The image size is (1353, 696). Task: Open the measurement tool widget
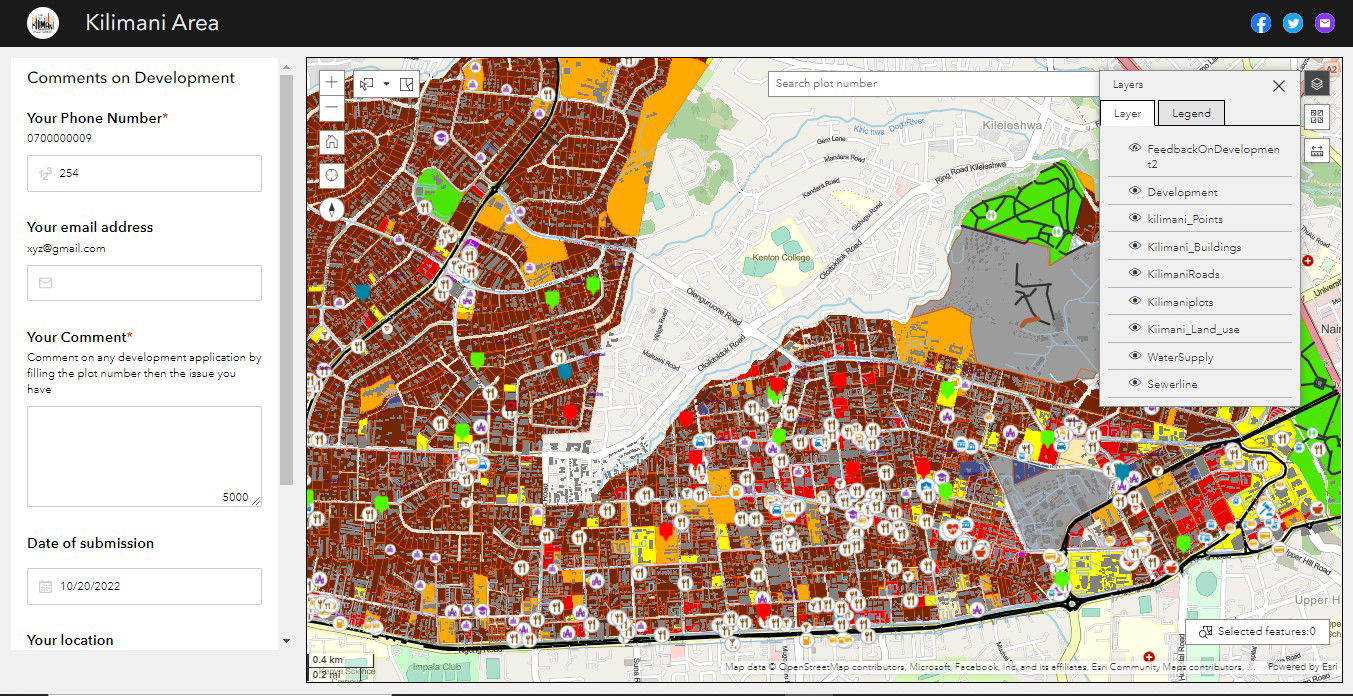1317,151
